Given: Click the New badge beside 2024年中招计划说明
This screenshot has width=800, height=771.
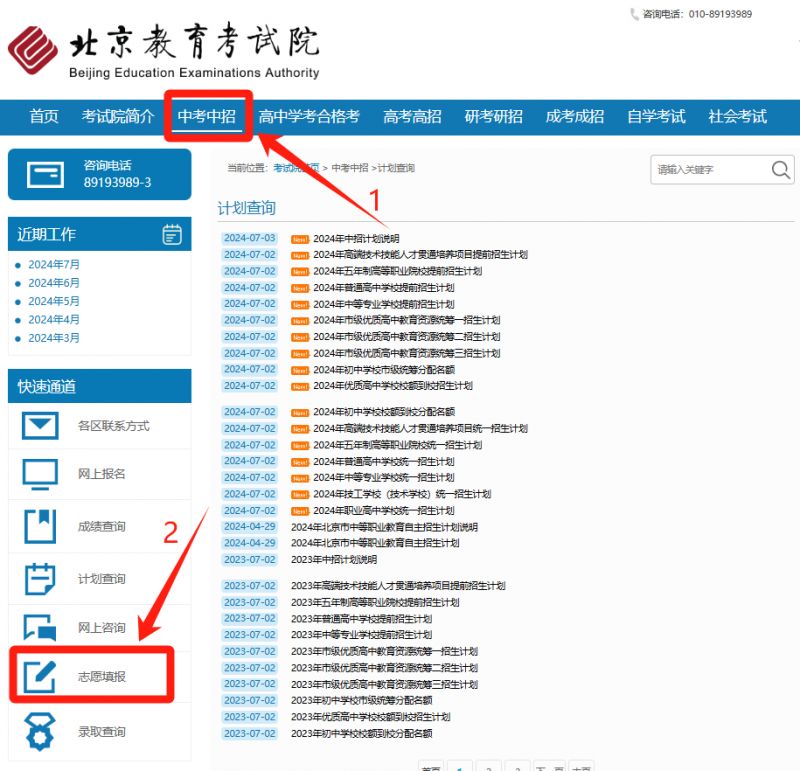Looking at the screenshot, I should click(300, 239).
